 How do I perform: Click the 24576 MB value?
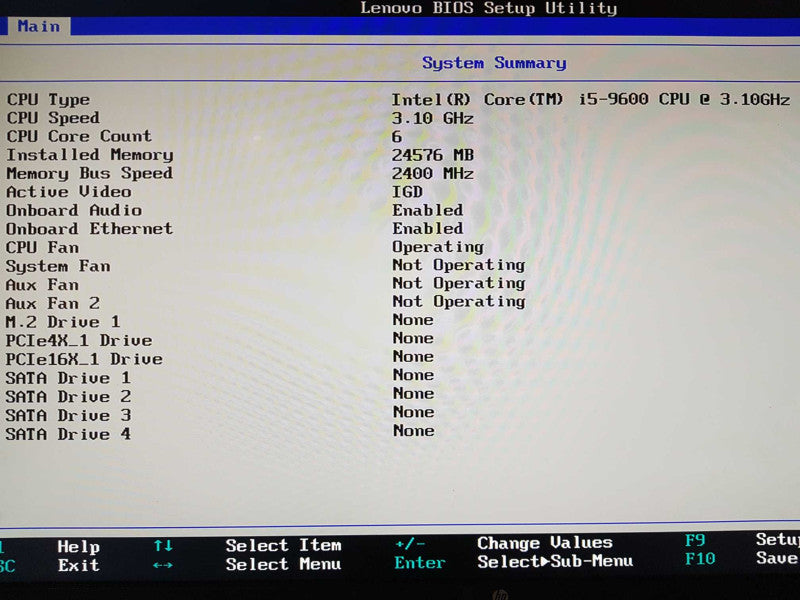pos(433,155)
